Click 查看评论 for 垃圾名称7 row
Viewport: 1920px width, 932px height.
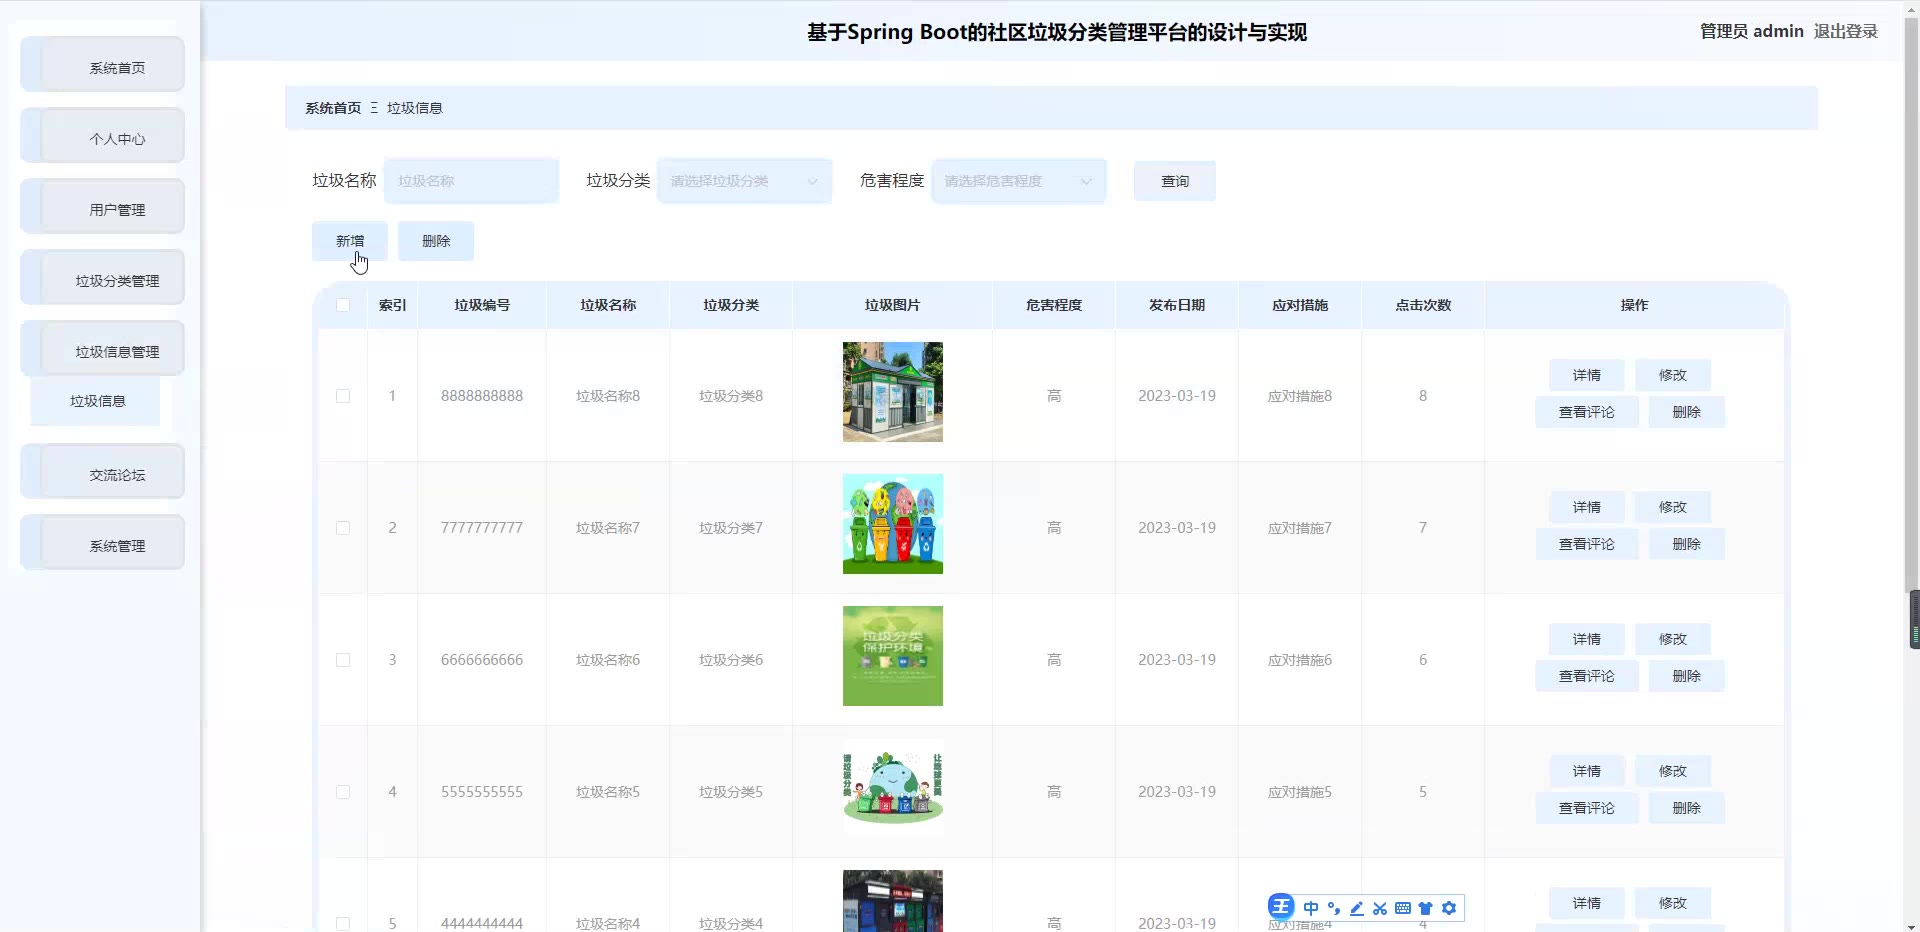(1587, 544)
